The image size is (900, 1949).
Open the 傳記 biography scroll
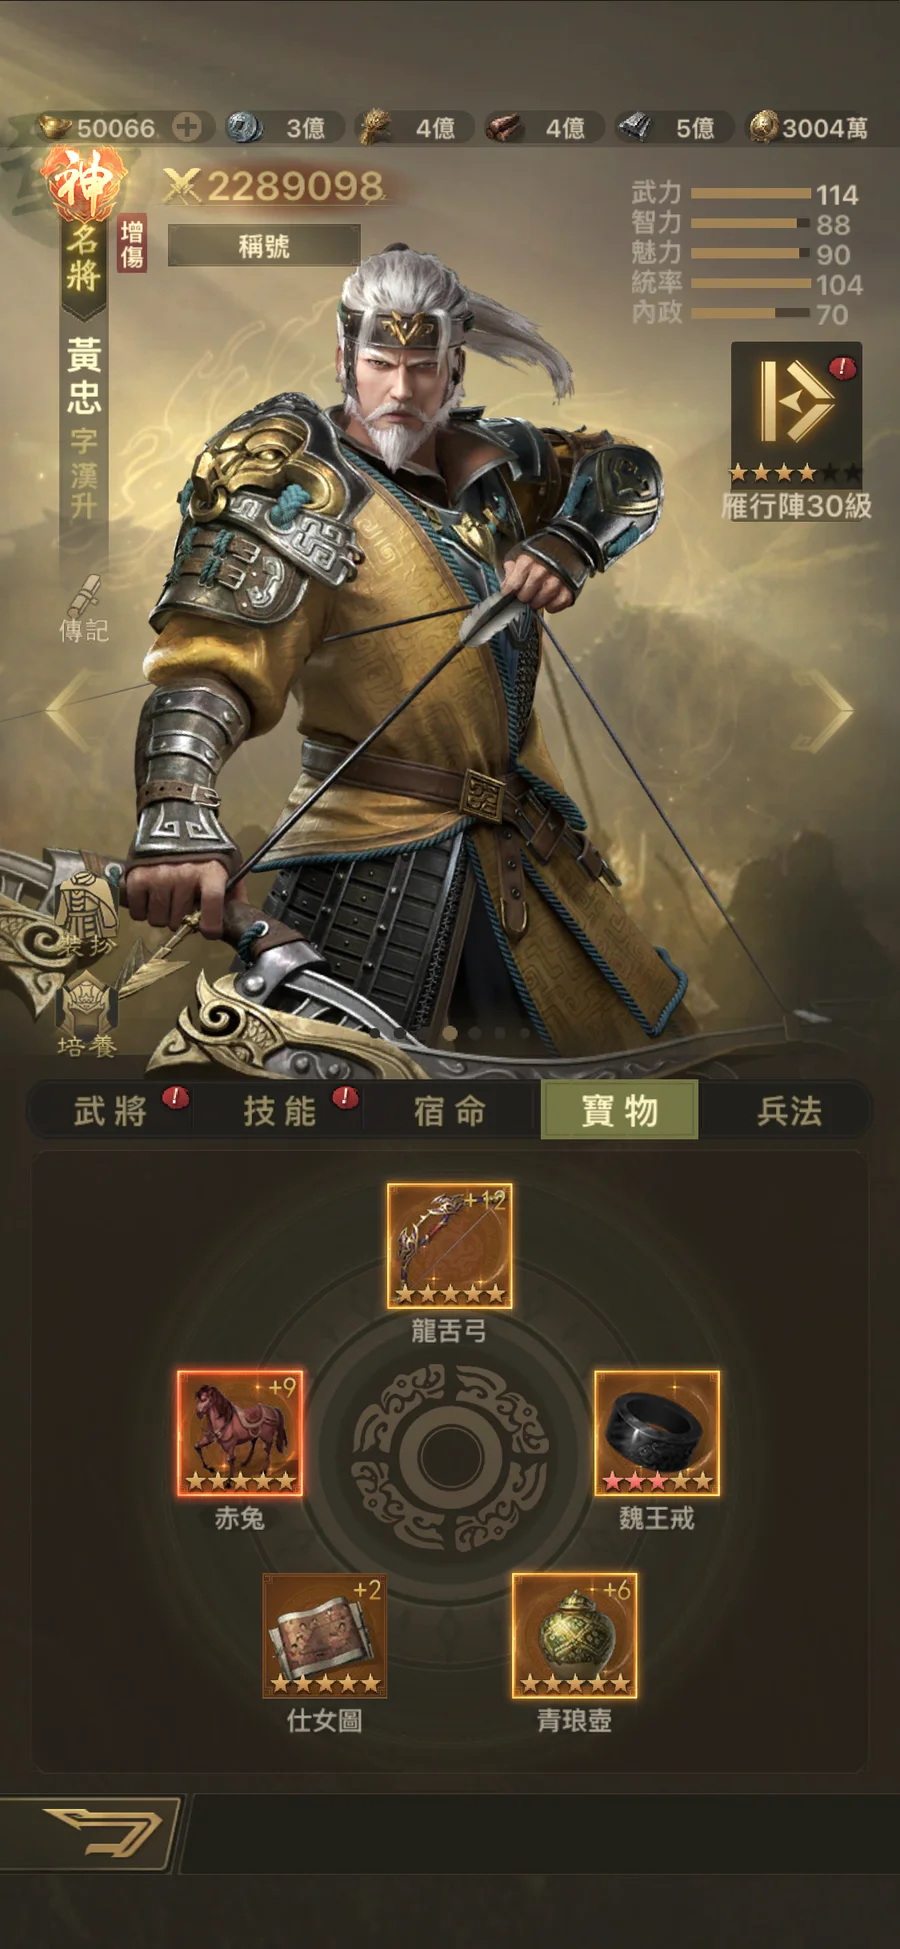tap(84, 607)
